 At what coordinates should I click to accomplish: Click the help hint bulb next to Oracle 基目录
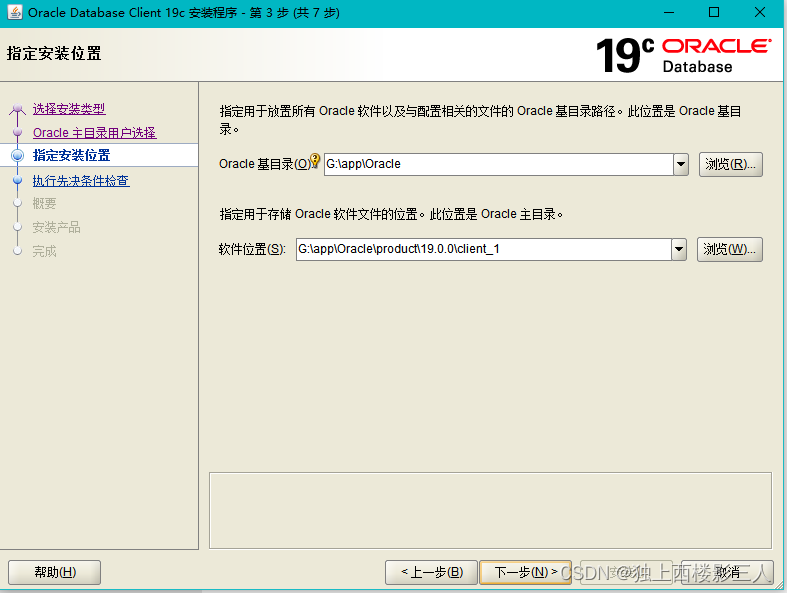(315, 160)
